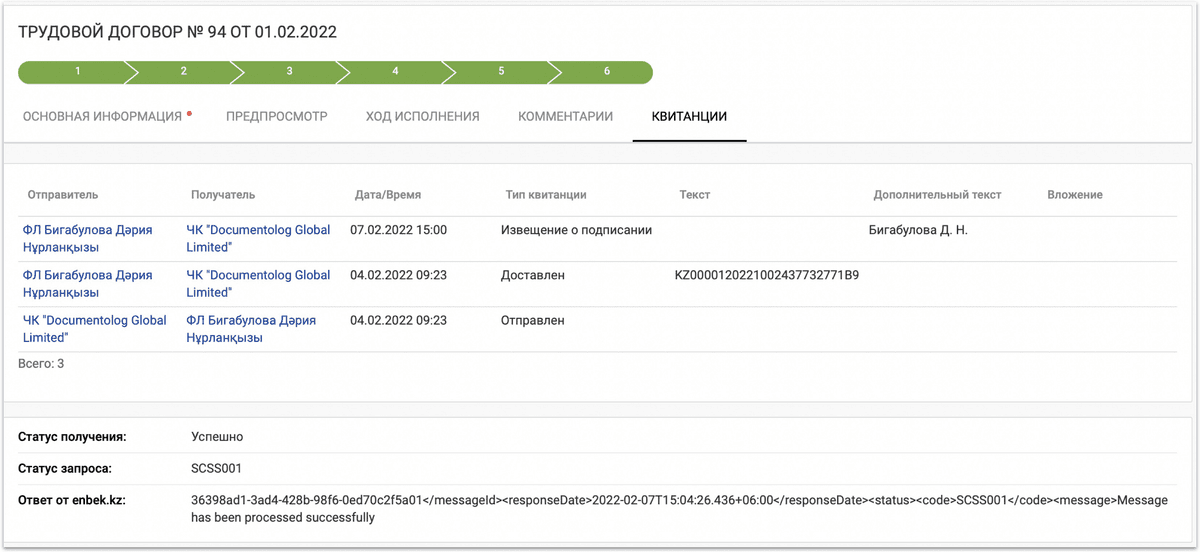Click the Отправитель column header
1200x552 pixels.
63,195
